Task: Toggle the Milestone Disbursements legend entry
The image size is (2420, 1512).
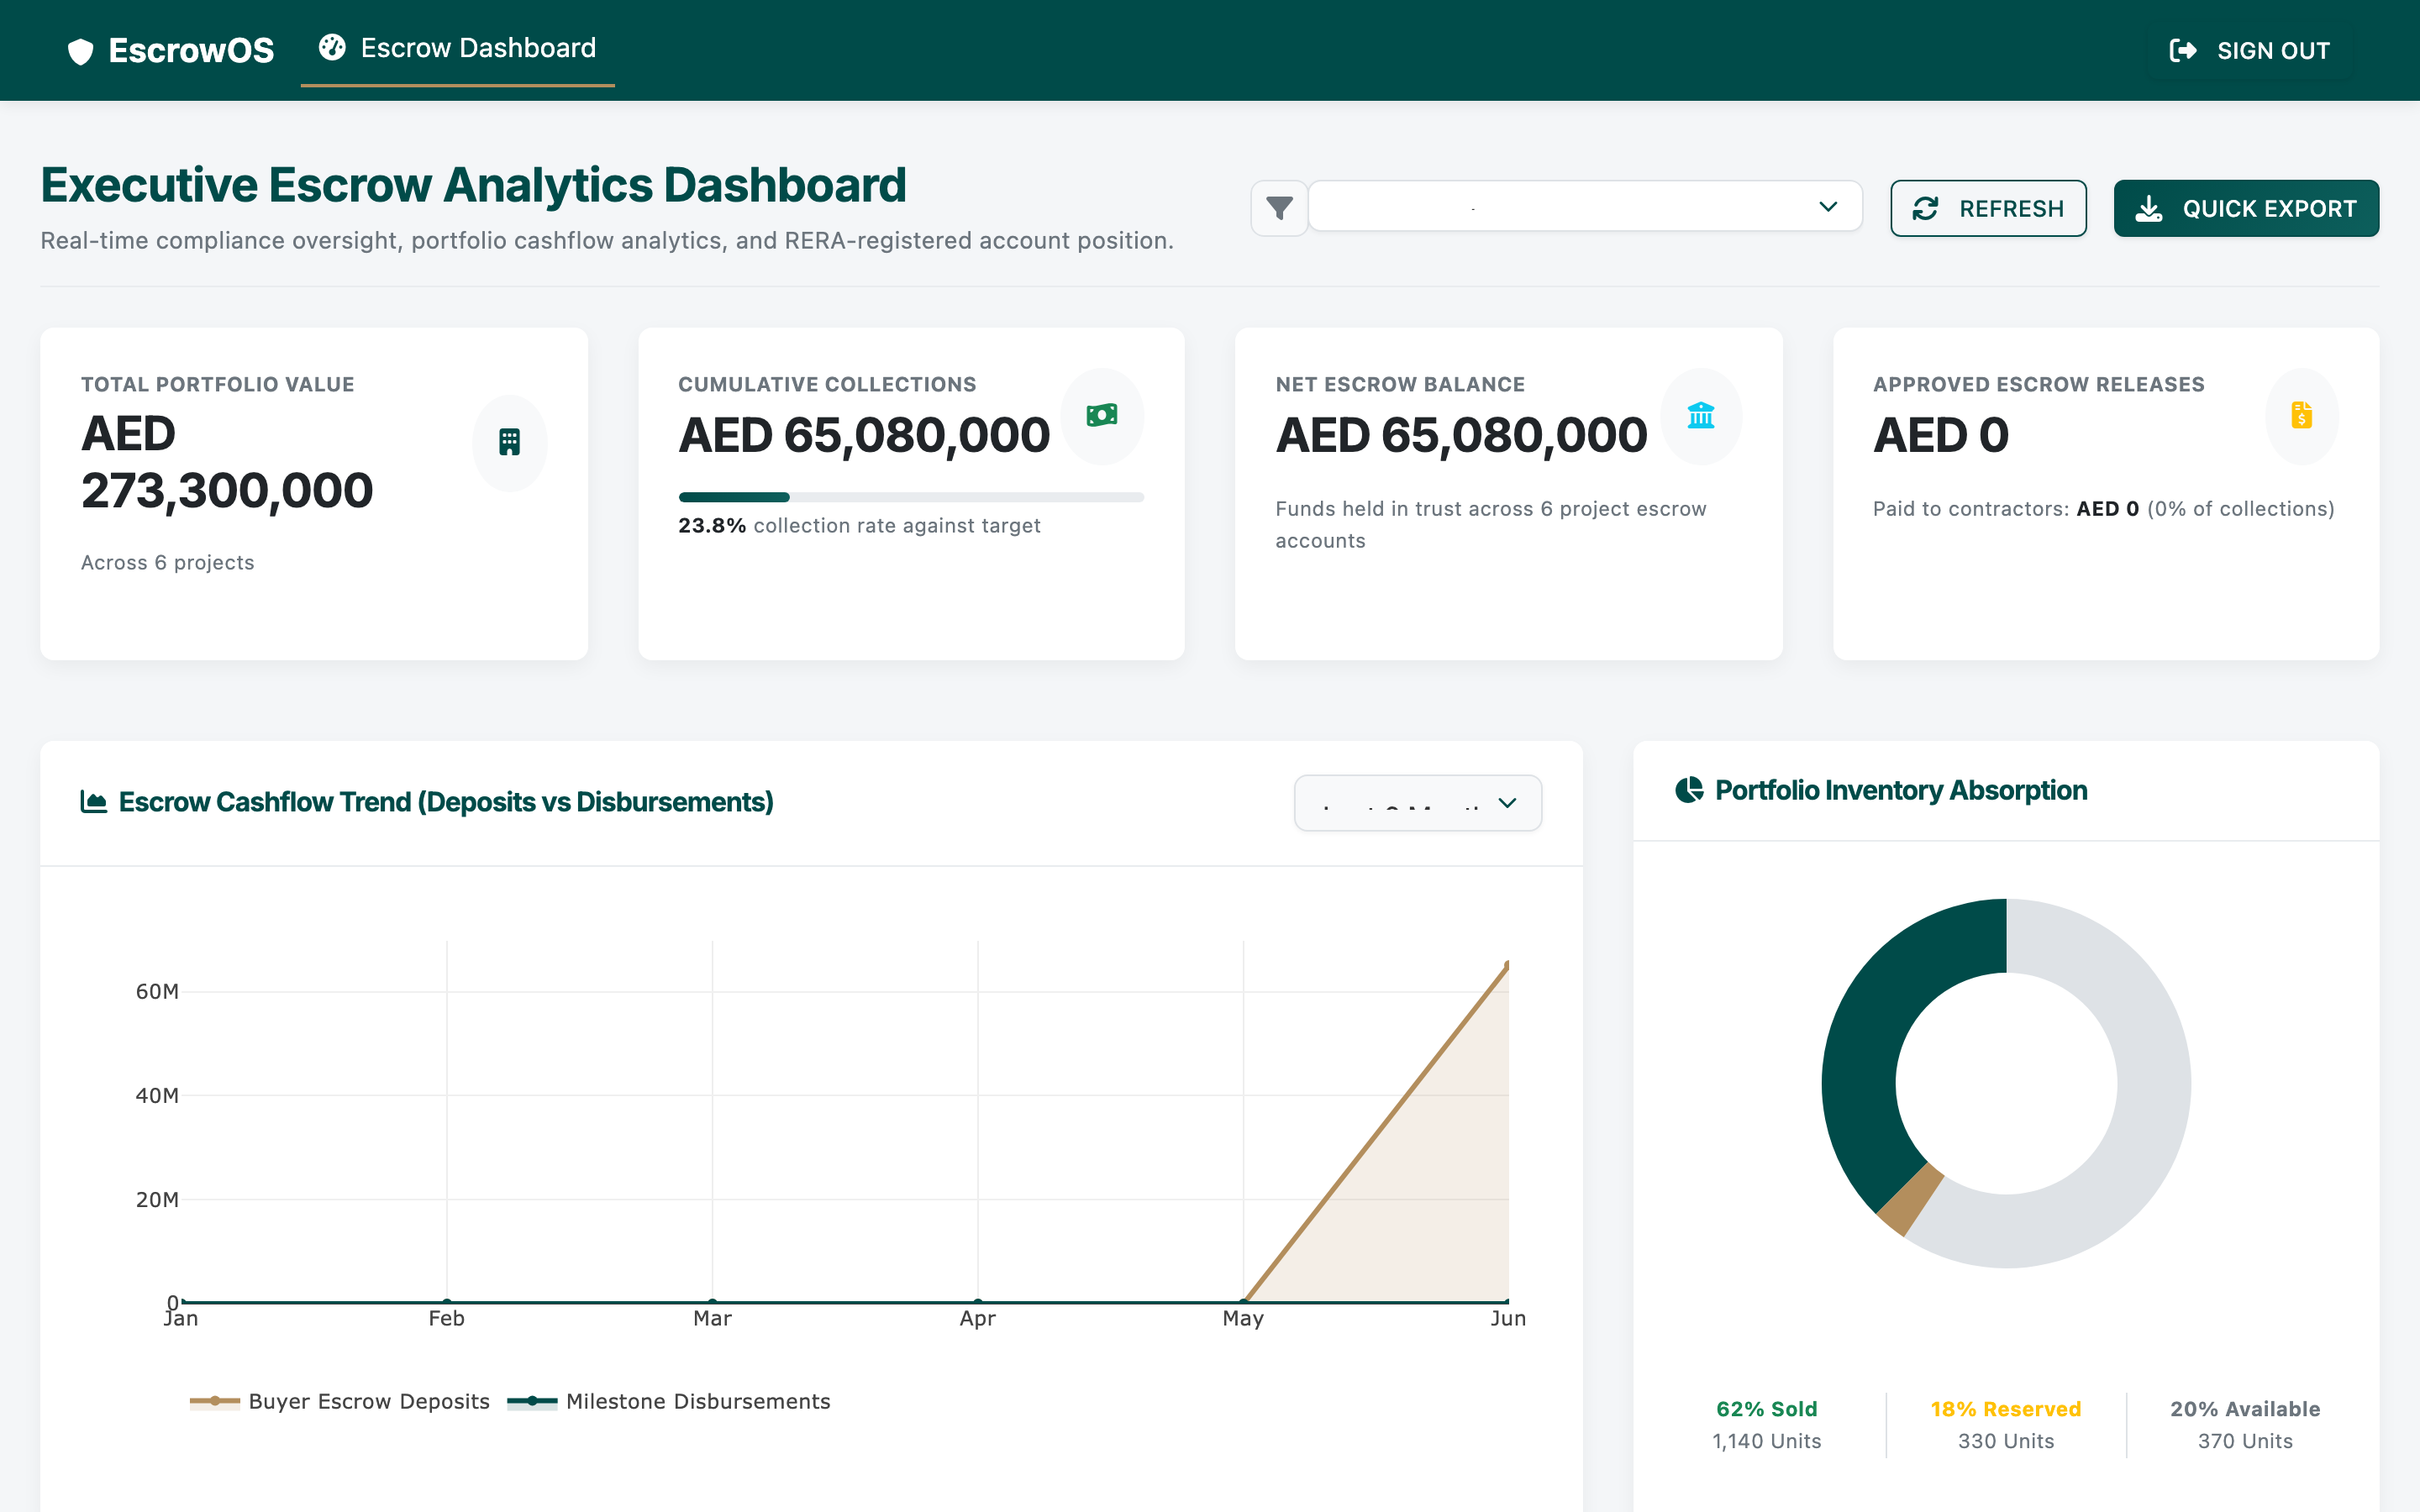Action: point(669,1401)
